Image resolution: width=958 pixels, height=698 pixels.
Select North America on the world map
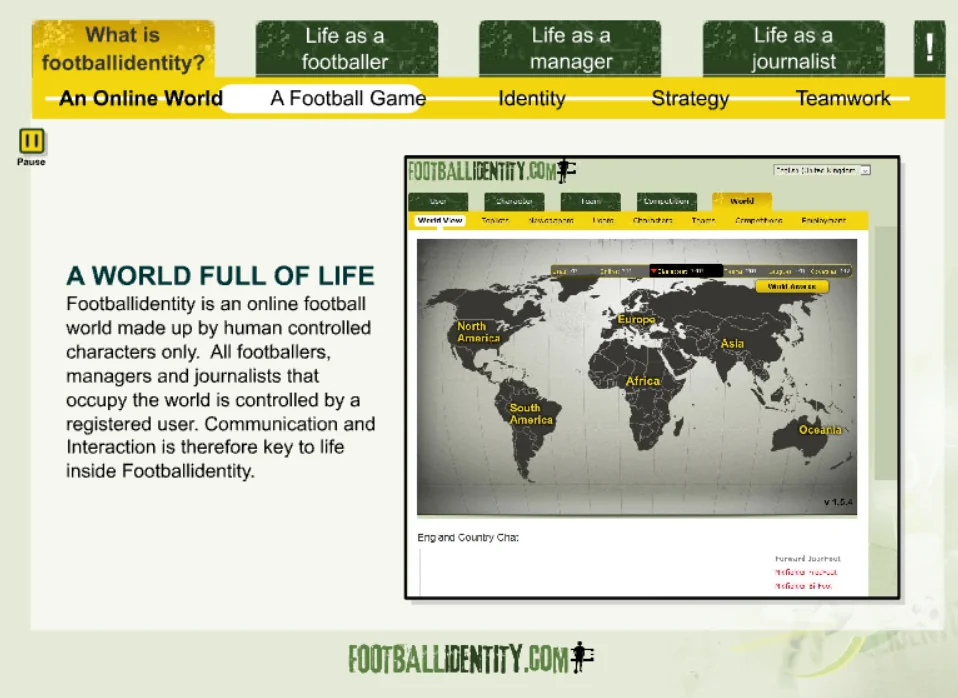478,332
